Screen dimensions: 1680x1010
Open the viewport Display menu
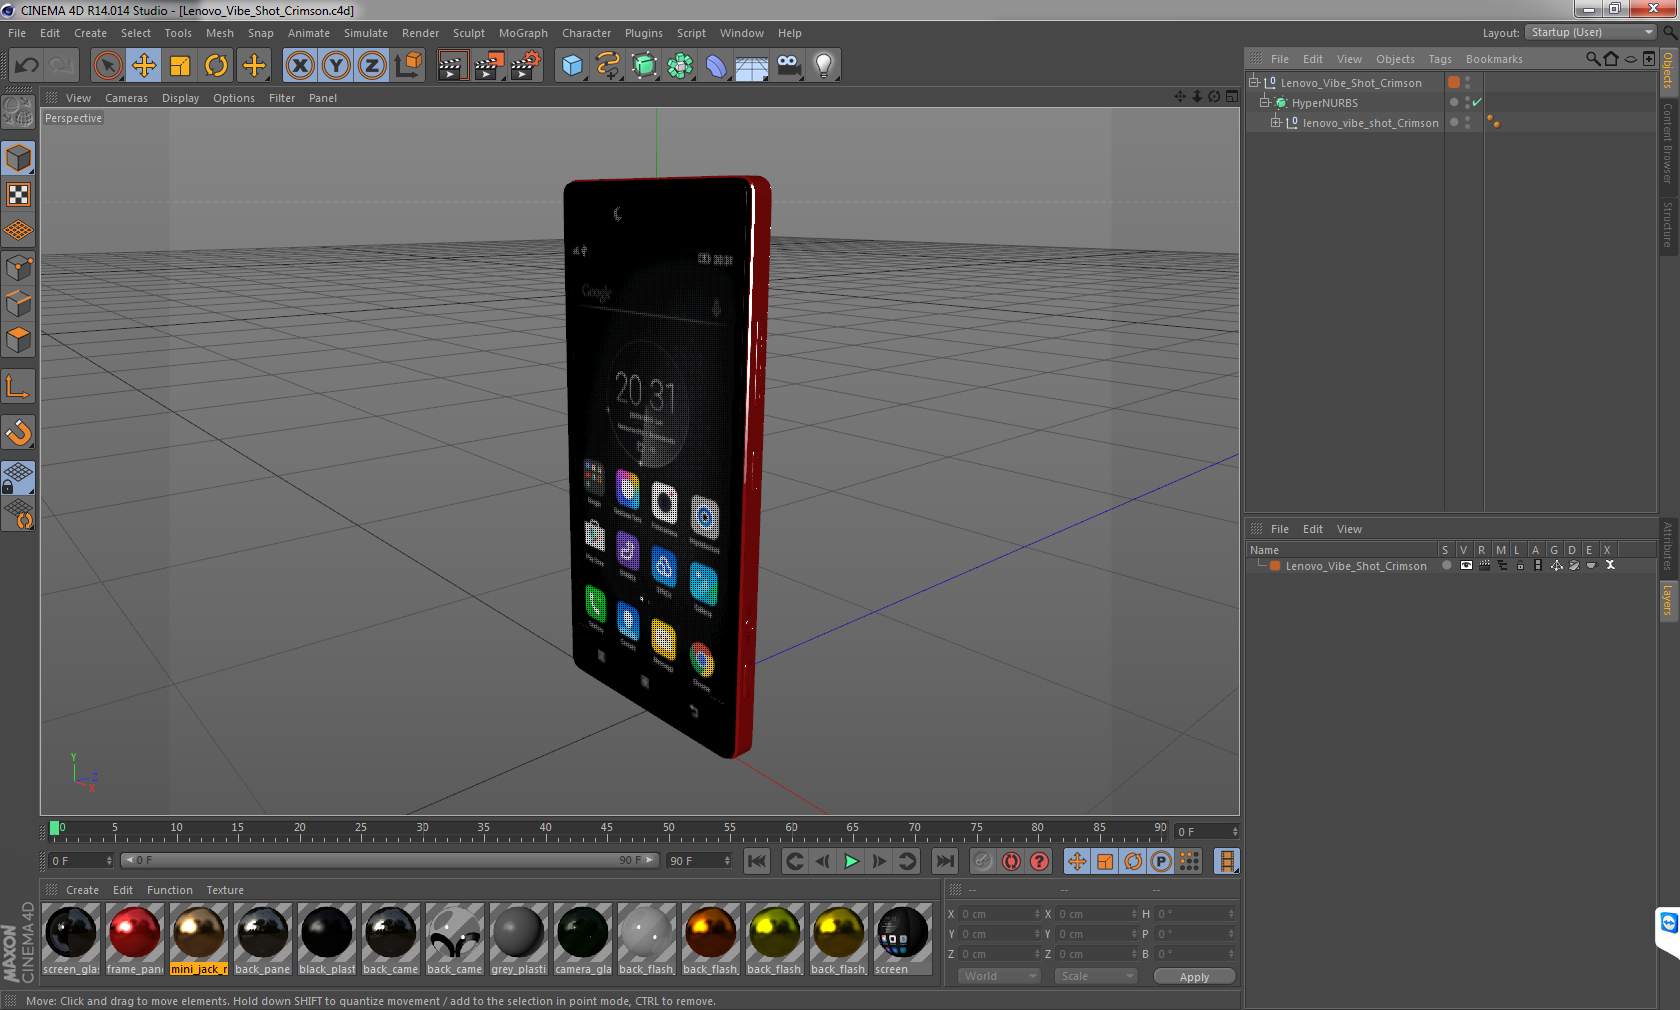[x=181, y=98]
